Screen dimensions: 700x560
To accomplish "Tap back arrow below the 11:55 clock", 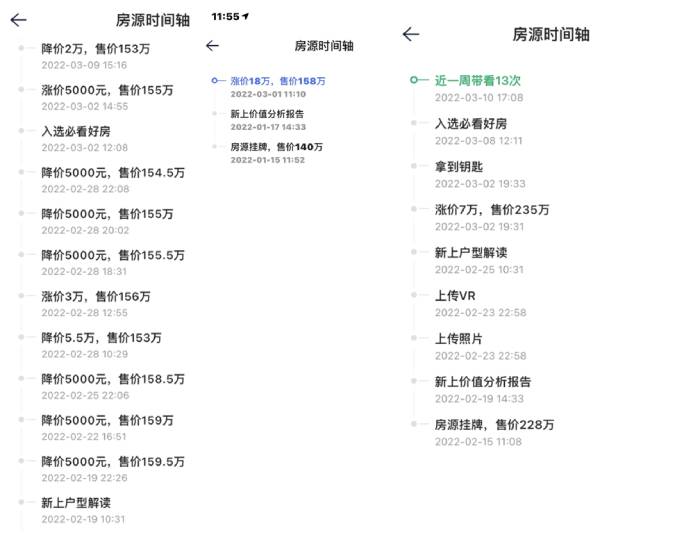I will click(x=212, y=46).
